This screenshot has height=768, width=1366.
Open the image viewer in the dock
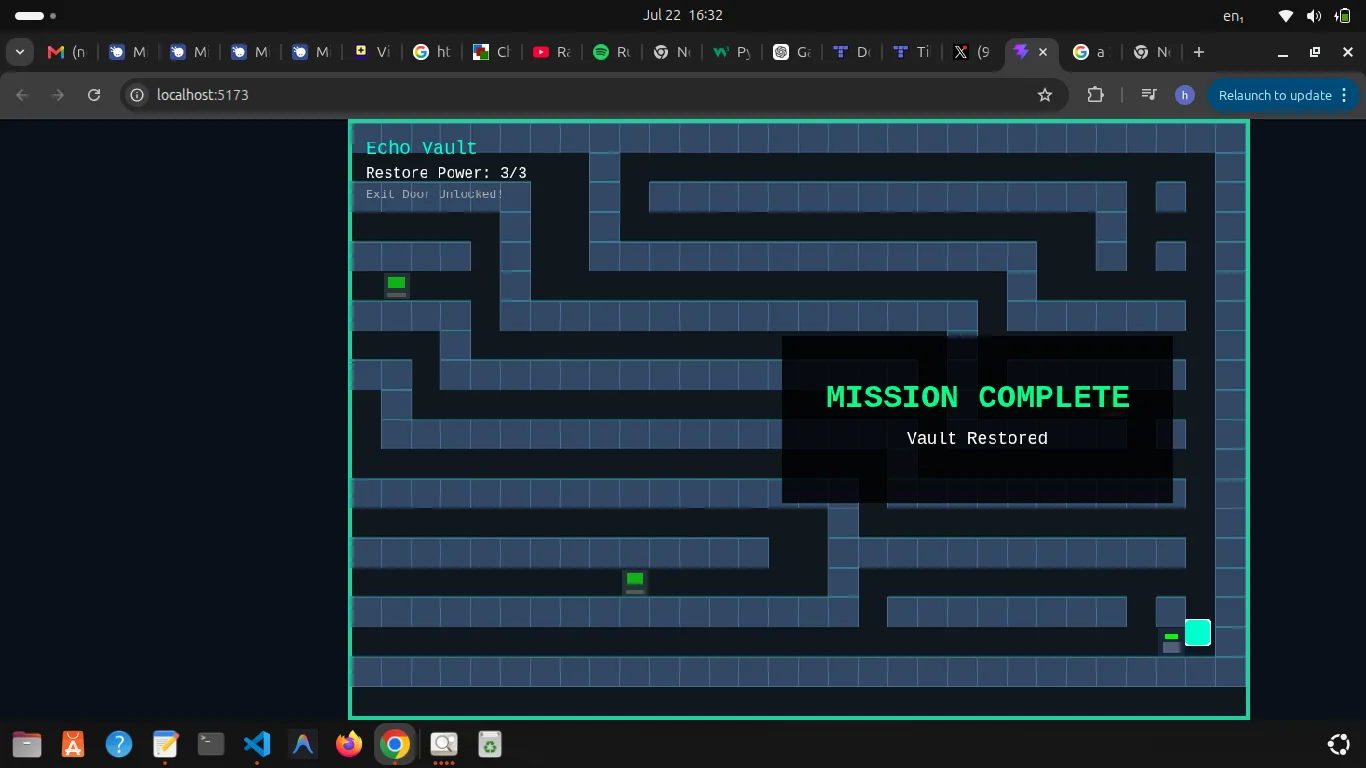pyautogui.click(x=443, y=744)
